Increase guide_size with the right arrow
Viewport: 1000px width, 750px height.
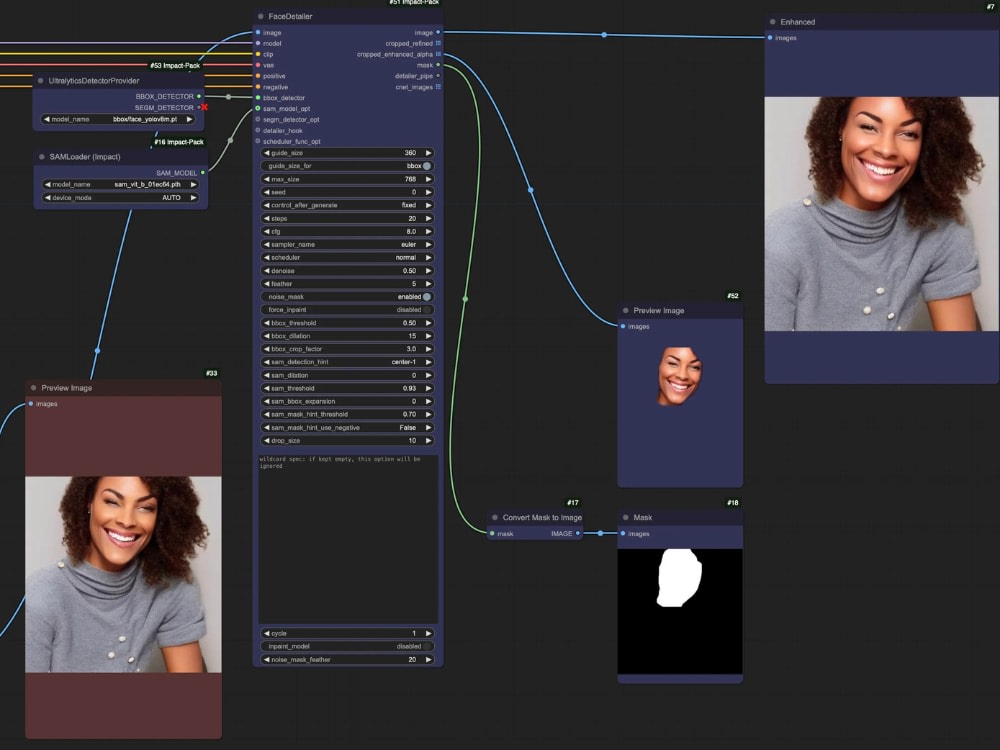[x=429, y=153]
